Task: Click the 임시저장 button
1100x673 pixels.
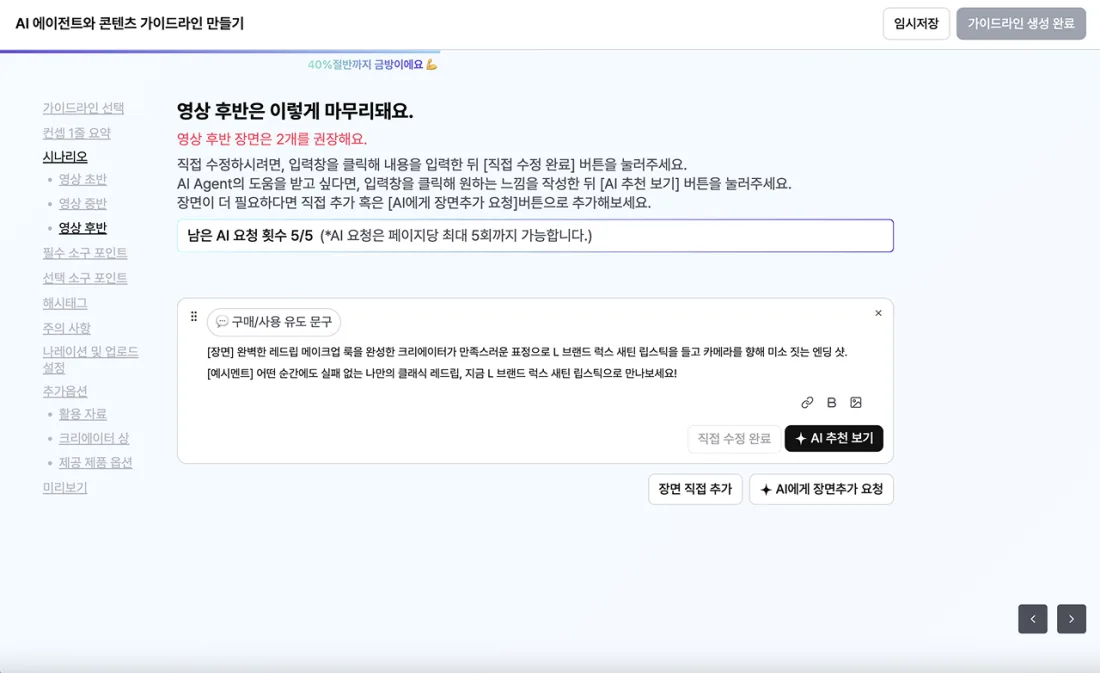Action: point(915,24)
